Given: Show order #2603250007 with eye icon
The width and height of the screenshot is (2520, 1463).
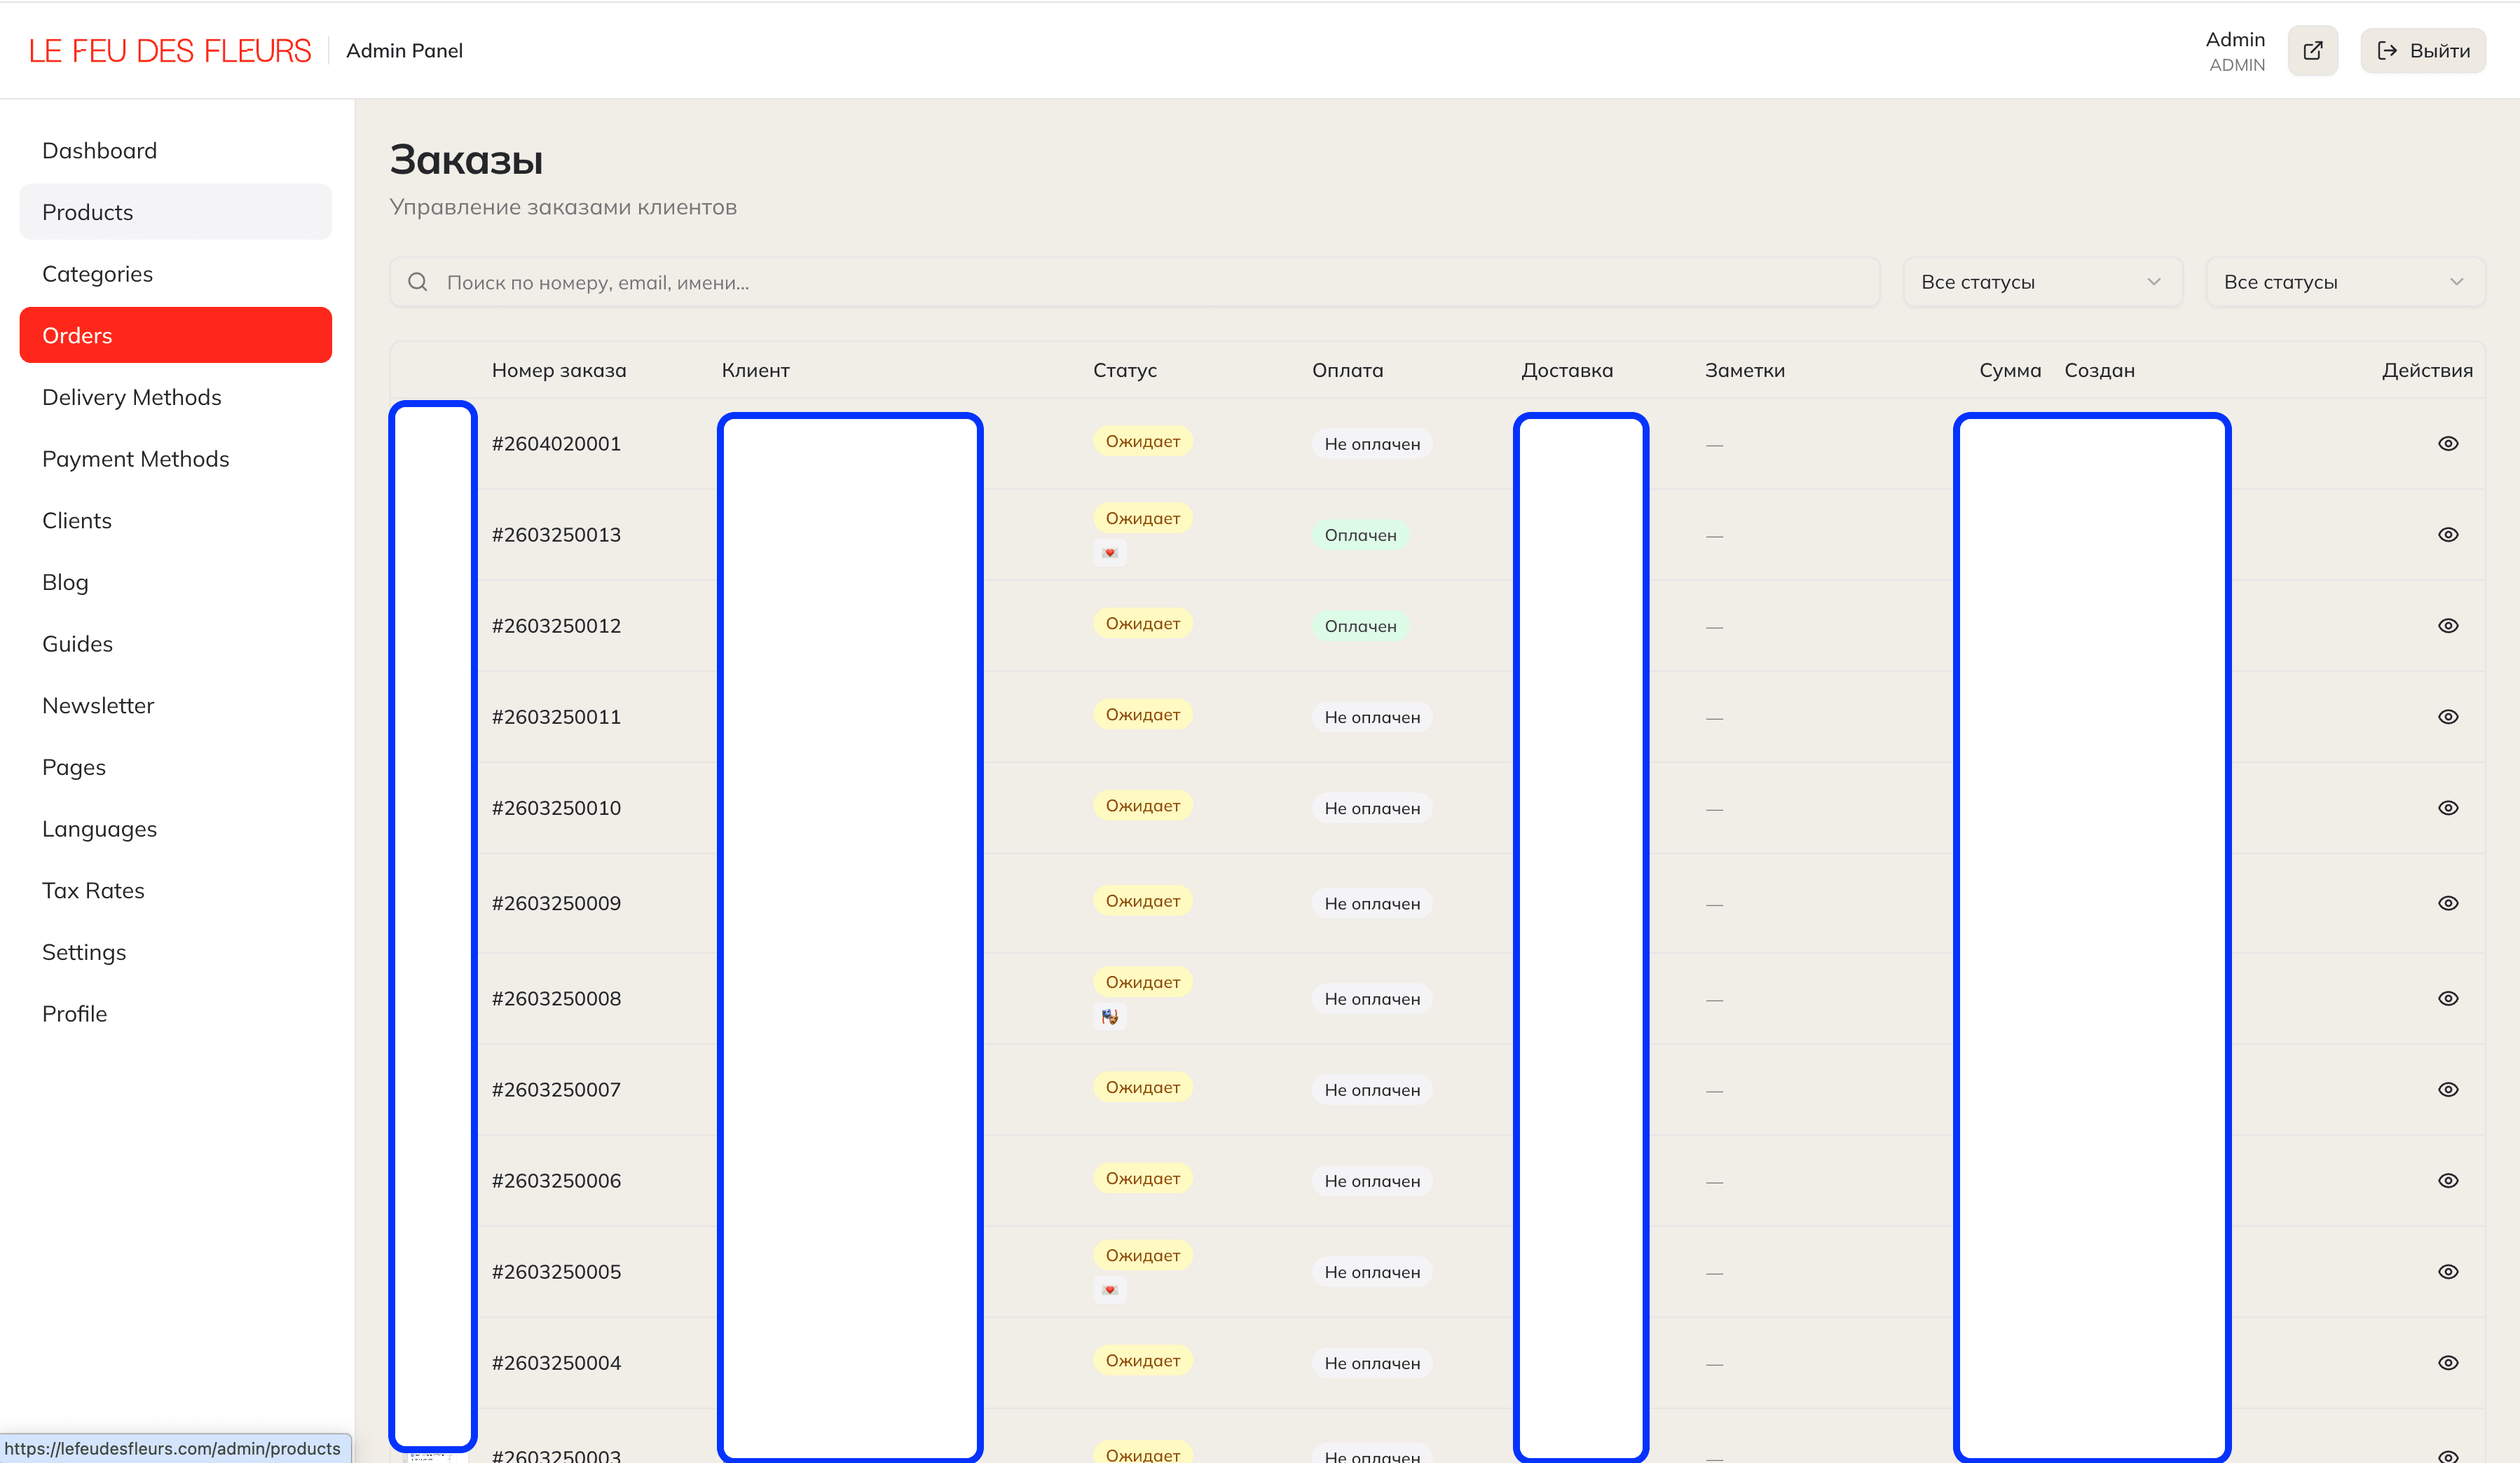Looking at the screenshot, I should point(2447,1090).
